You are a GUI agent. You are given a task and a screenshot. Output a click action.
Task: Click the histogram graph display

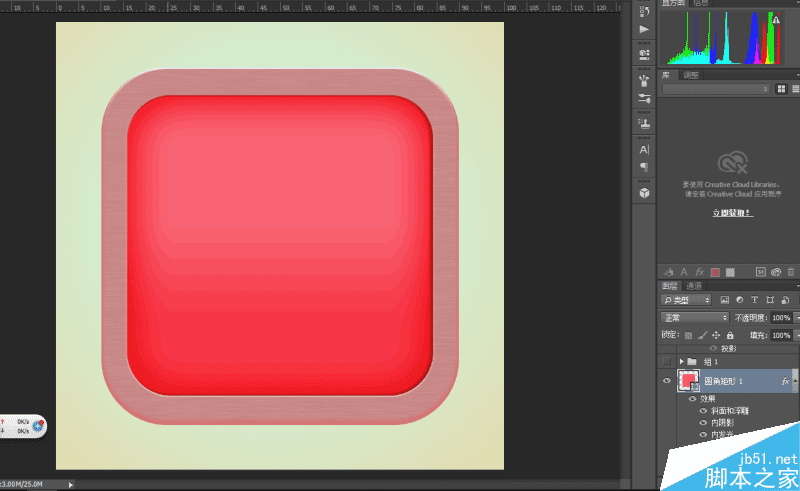(x=723, y=36)
